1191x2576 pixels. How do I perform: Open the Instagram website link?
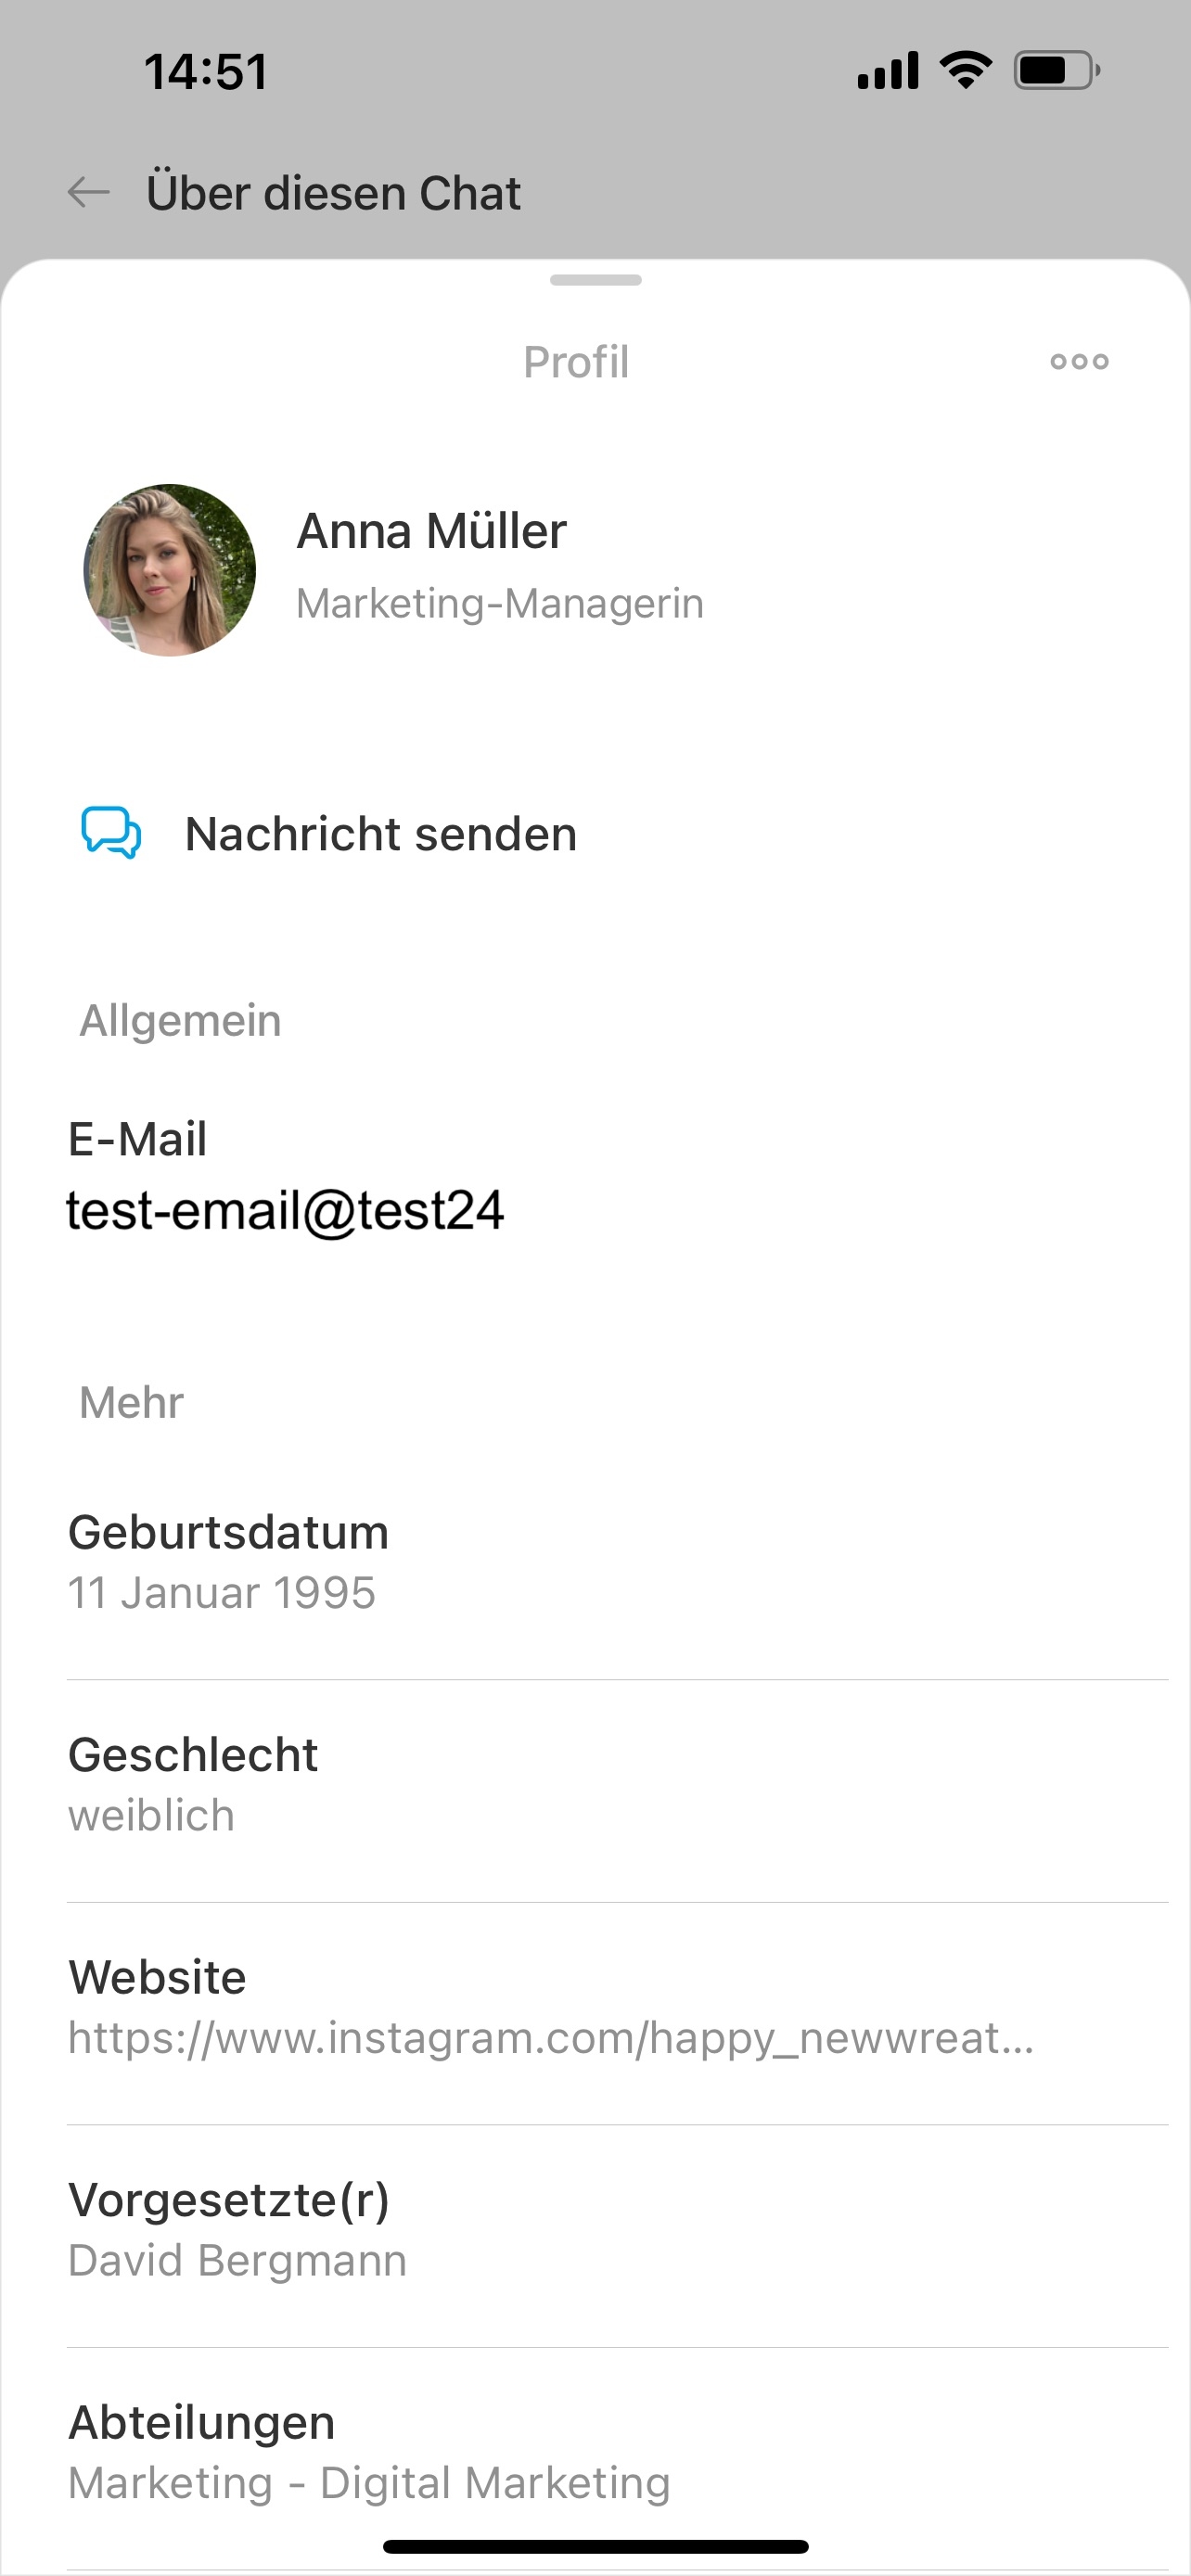click(550, 2037)
